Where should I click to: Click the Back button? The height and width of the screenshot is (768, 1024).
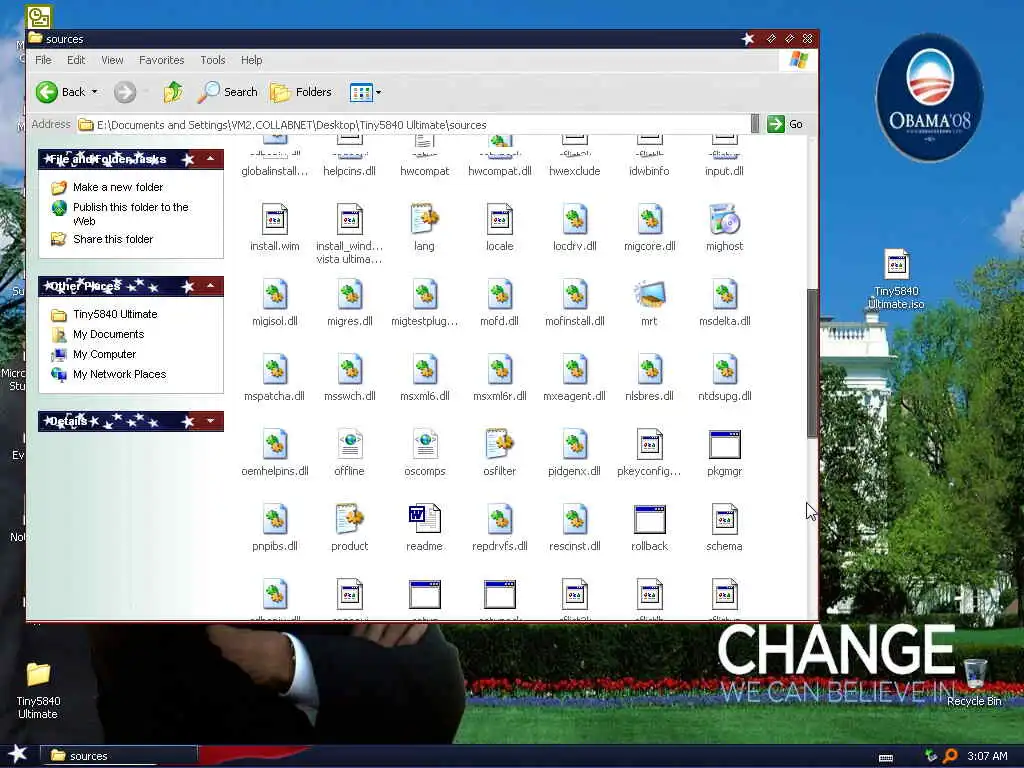(61, 92)
